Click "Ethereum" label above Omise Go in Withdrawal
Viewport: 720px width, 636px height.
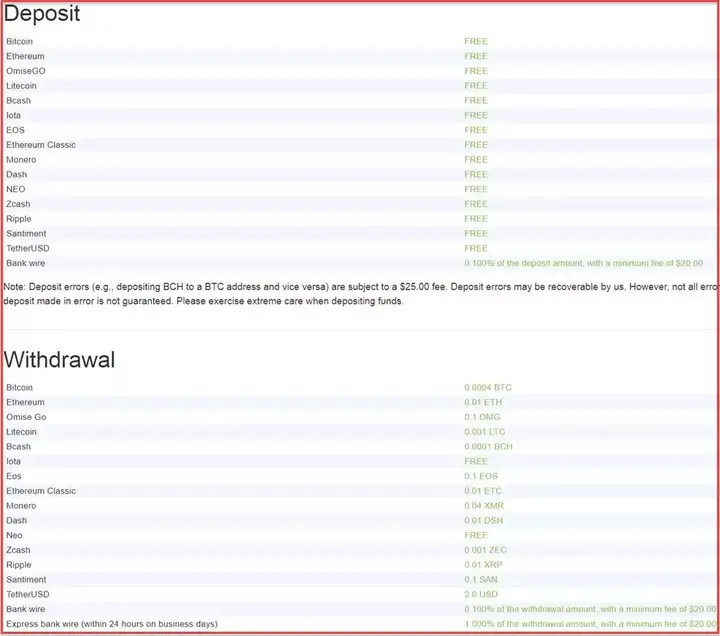(x=25, y=402)
